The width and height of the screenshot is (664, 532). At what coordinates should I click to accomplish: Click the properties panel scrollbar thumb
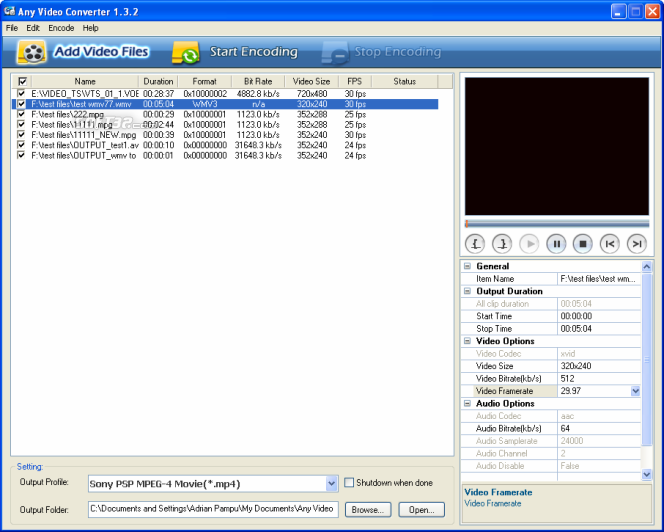tap(647, 360)
